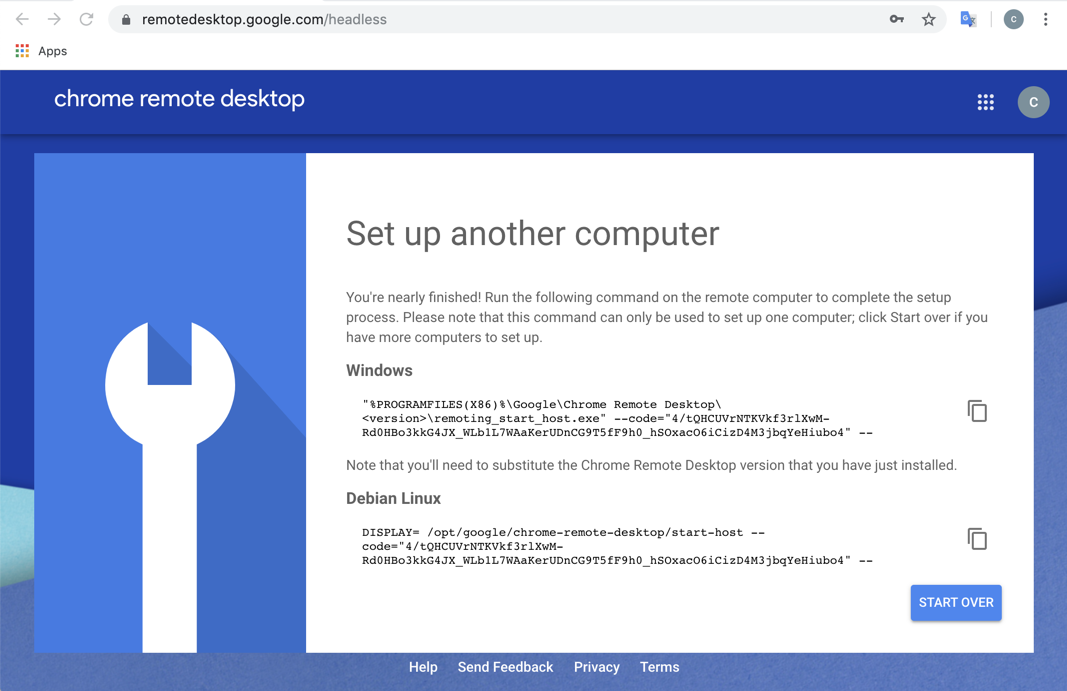Screen dimensions: 1067x691
Task: Open the Help link
Action: (x=423, y=667)
